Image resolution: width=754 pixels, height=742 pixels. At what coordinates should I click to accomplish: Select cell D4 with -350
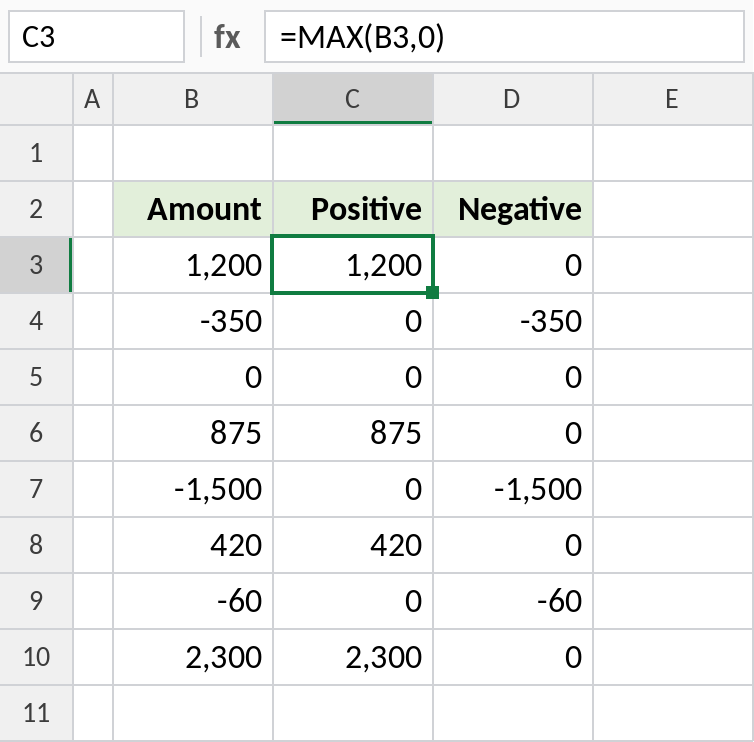513,321
